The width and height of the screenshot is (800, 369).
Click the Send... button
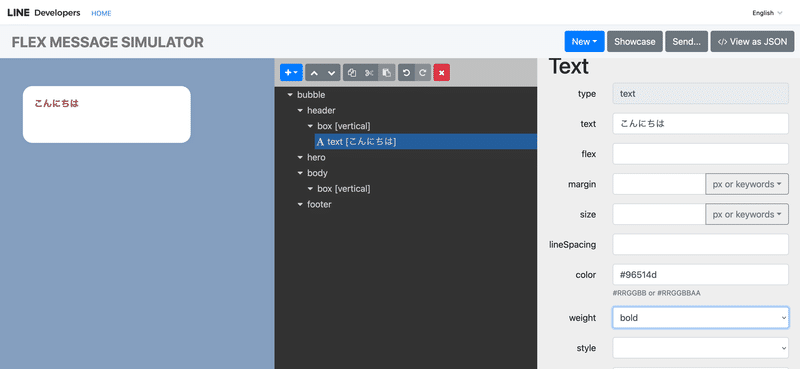tap(687, 42)
